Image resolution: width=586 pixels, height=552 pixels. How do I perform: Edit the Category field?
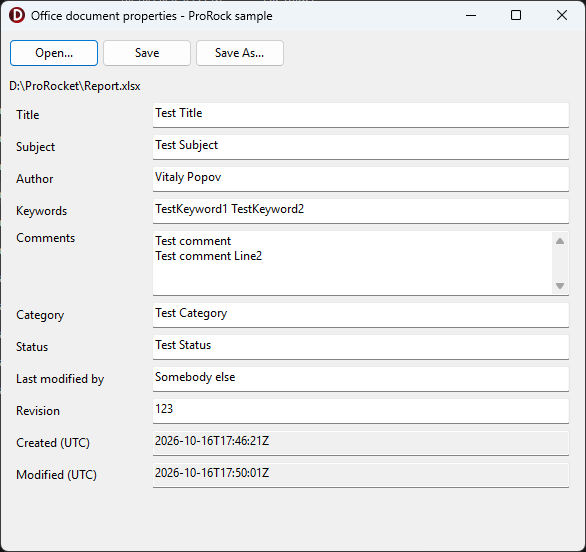click(361, 315)
